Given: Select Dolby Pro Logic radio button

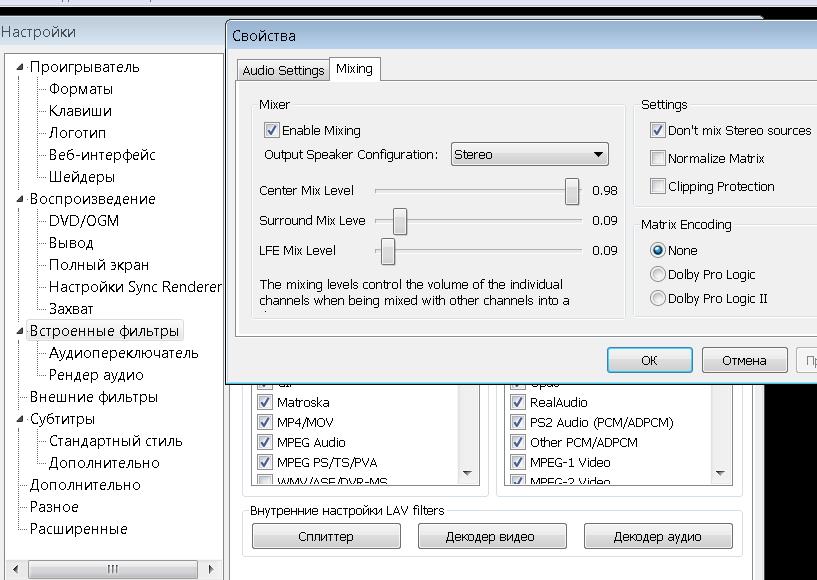Looking at the screenshot, I should (658, 274).
